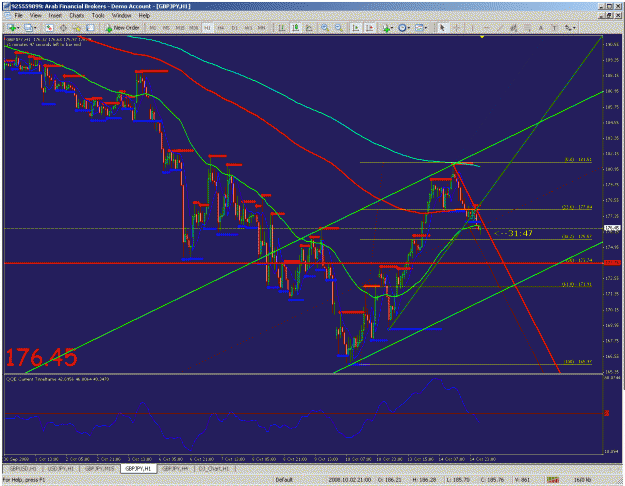Toggle the Data Window icon

63,28
